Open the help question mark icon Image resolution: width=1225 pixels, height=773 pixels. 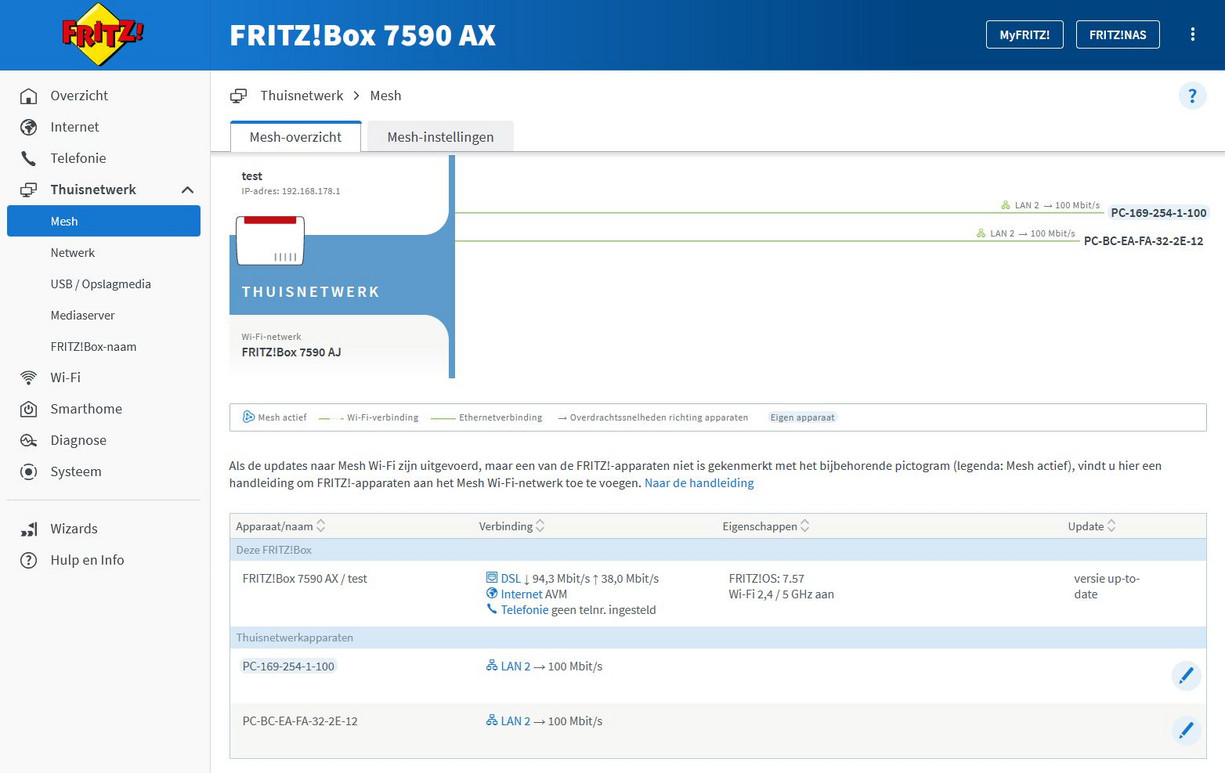pos(1191,96)
